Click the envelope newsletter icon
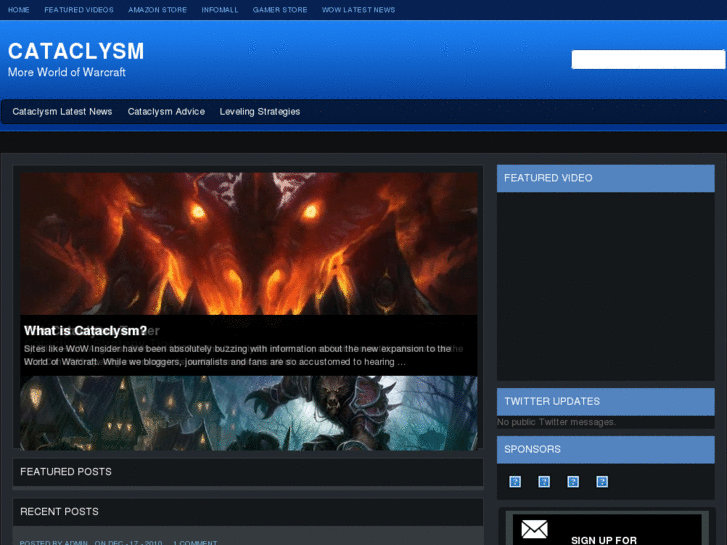The image size is (727, 545). (x=535, y=529)
